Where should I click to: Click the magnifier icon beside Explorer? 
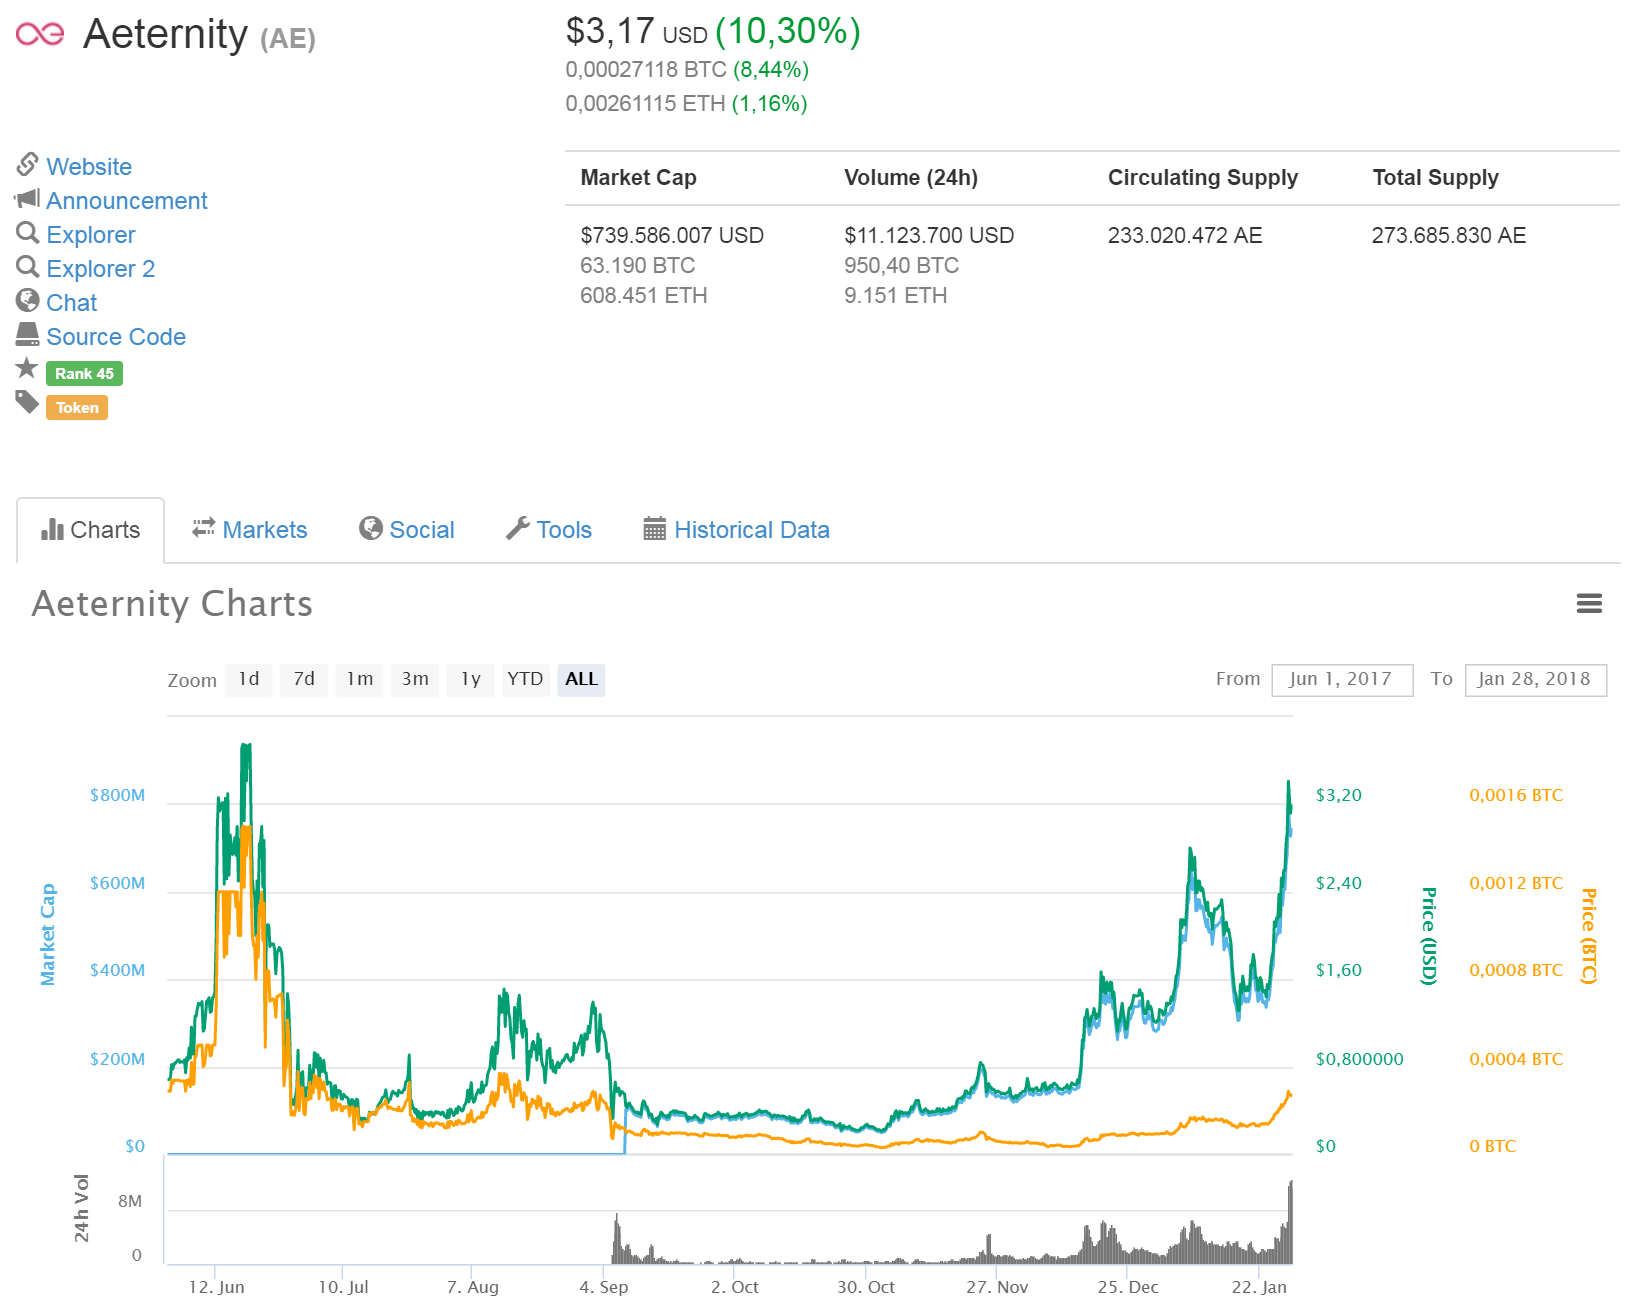[x=27, y=233]
